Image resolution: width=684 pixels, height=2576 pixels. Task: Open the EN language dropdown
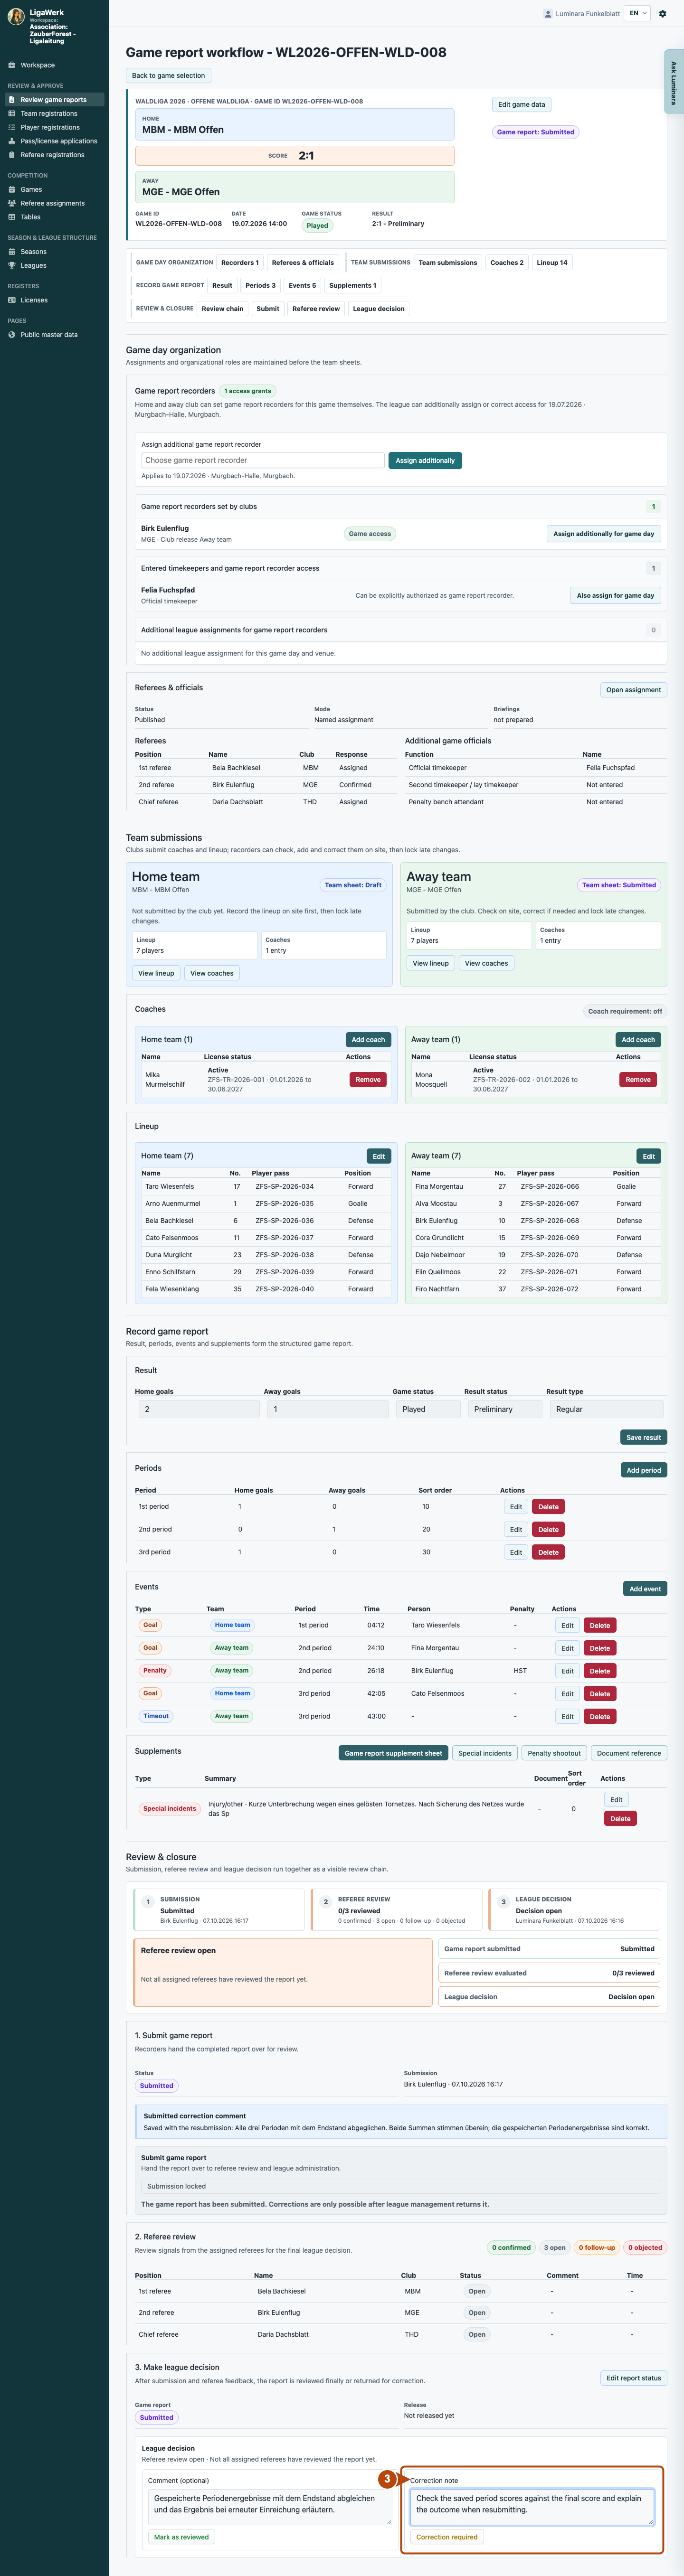pos(637,14)
